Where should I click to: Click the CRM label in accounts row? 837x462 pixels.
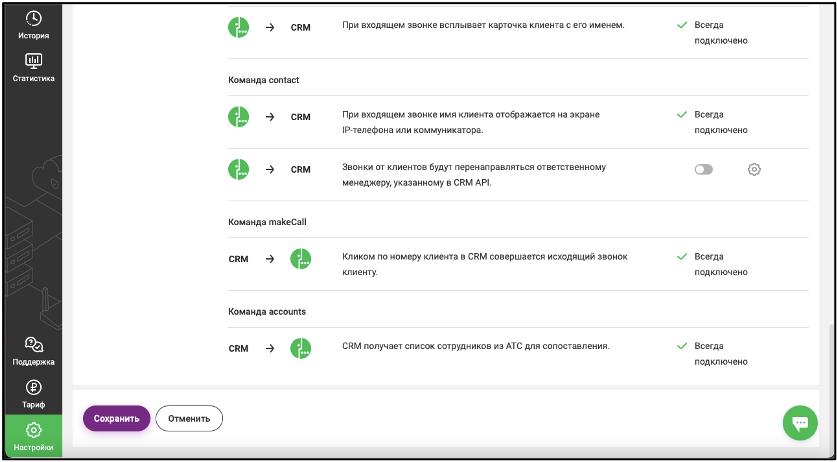pos(238,349)
